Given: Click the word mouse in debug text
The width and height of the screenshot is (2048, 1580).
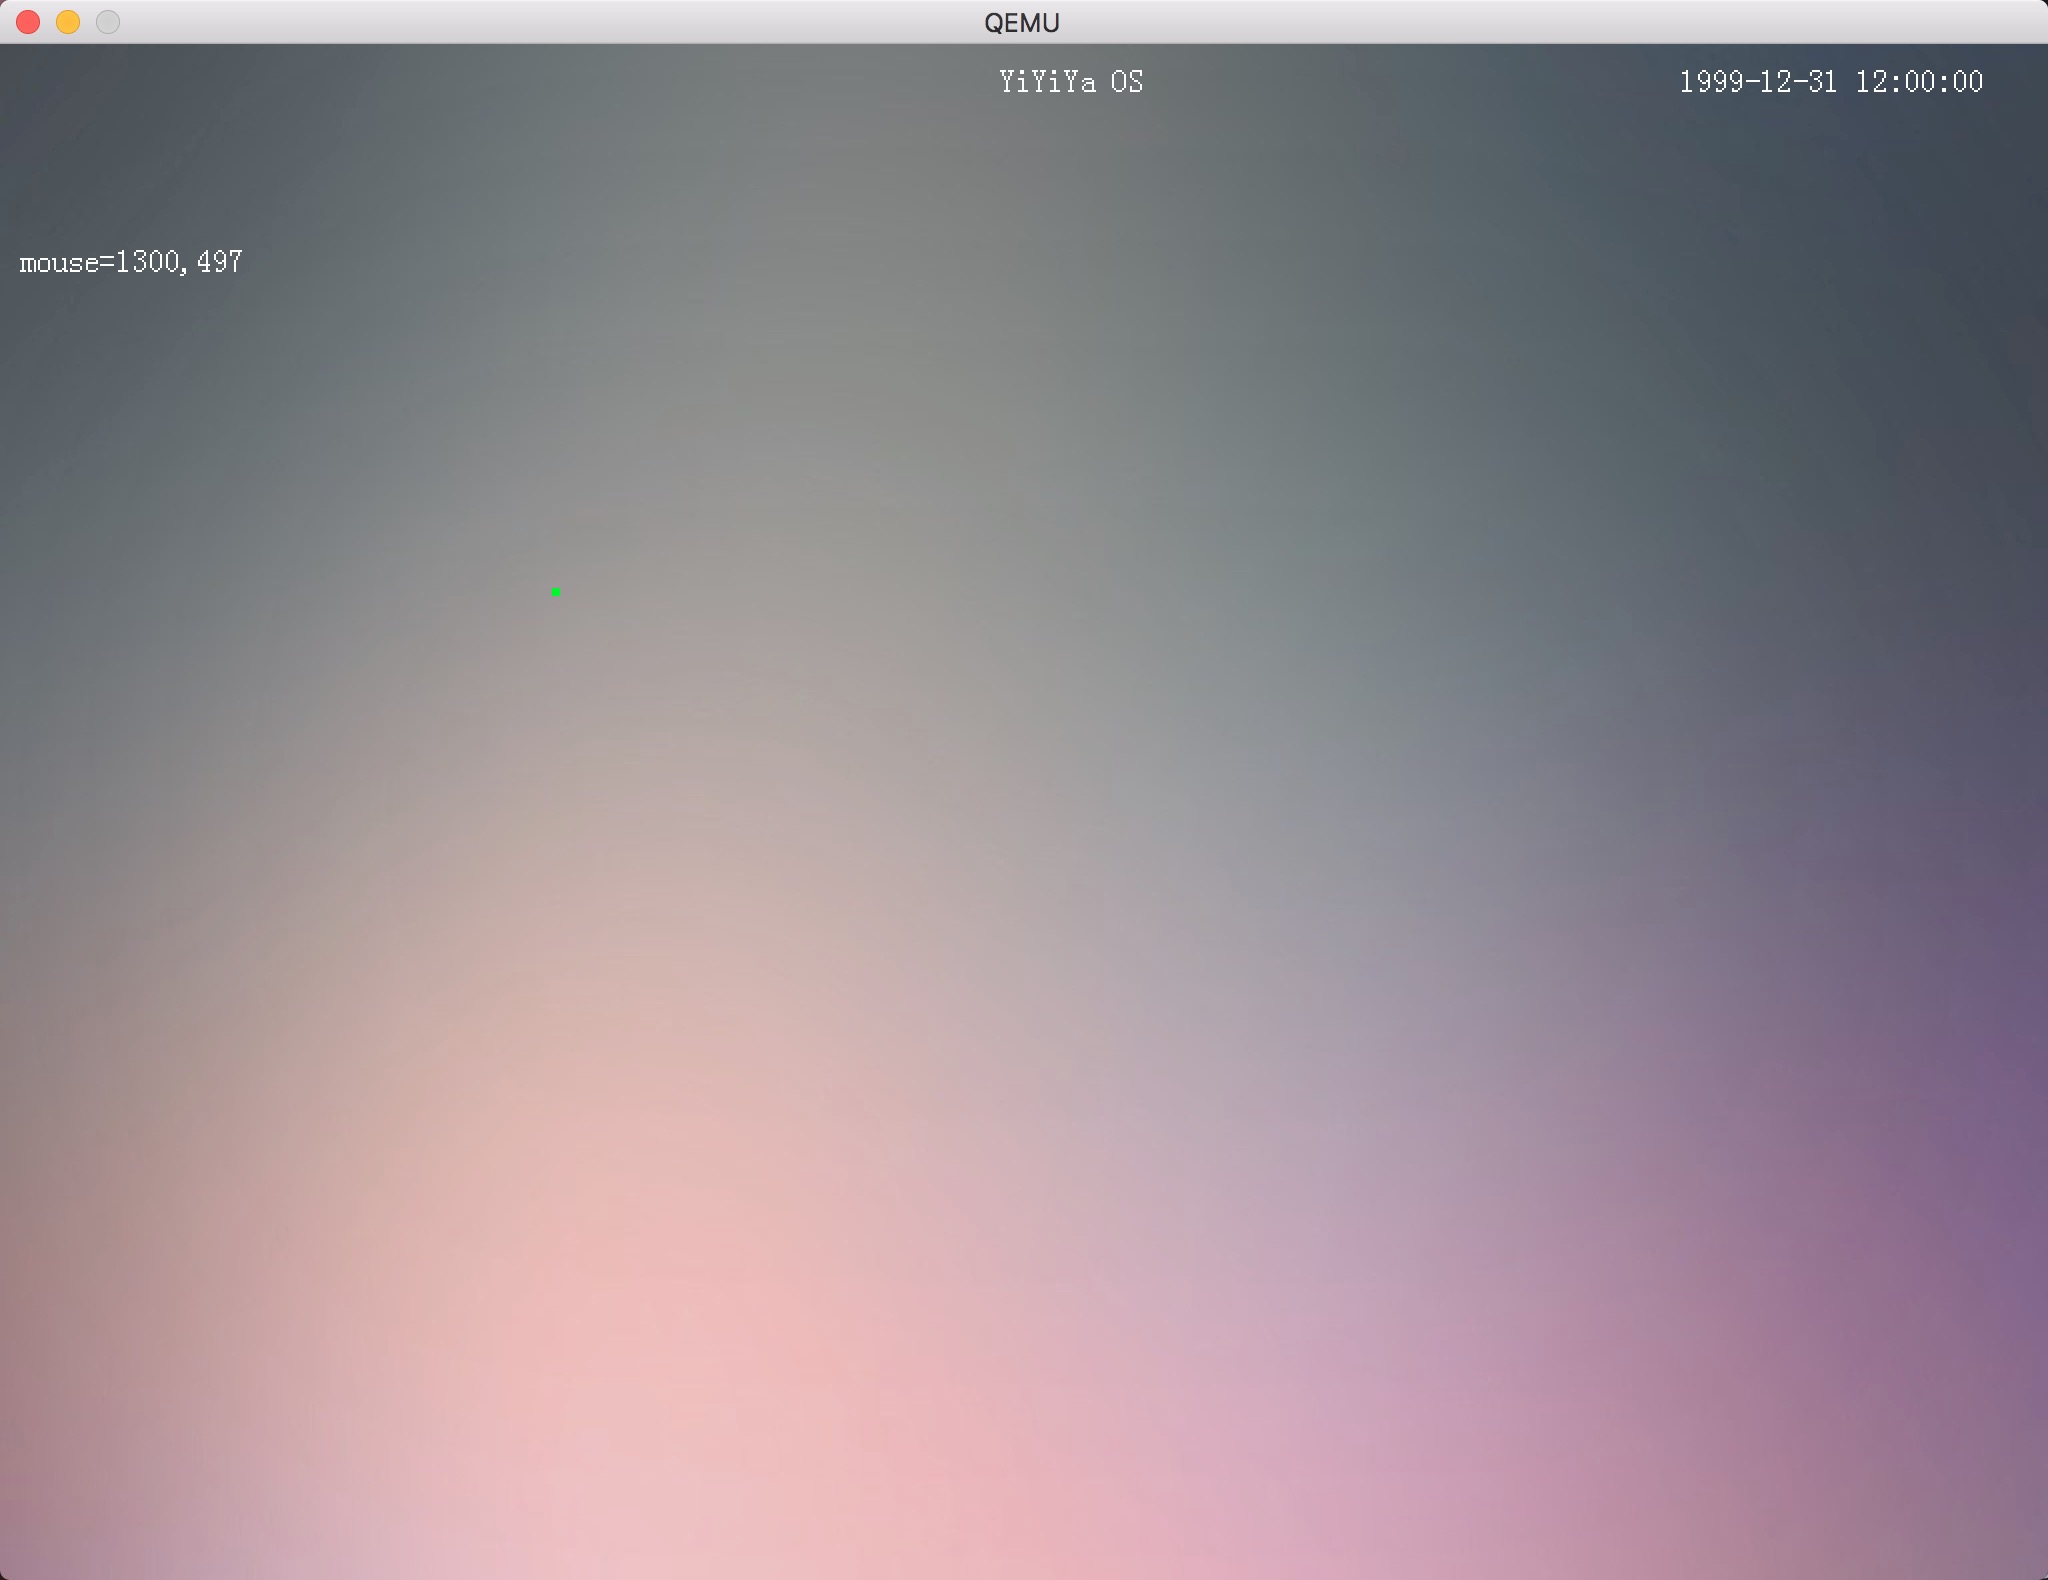Looking at the screenshot, I should 59,263.
